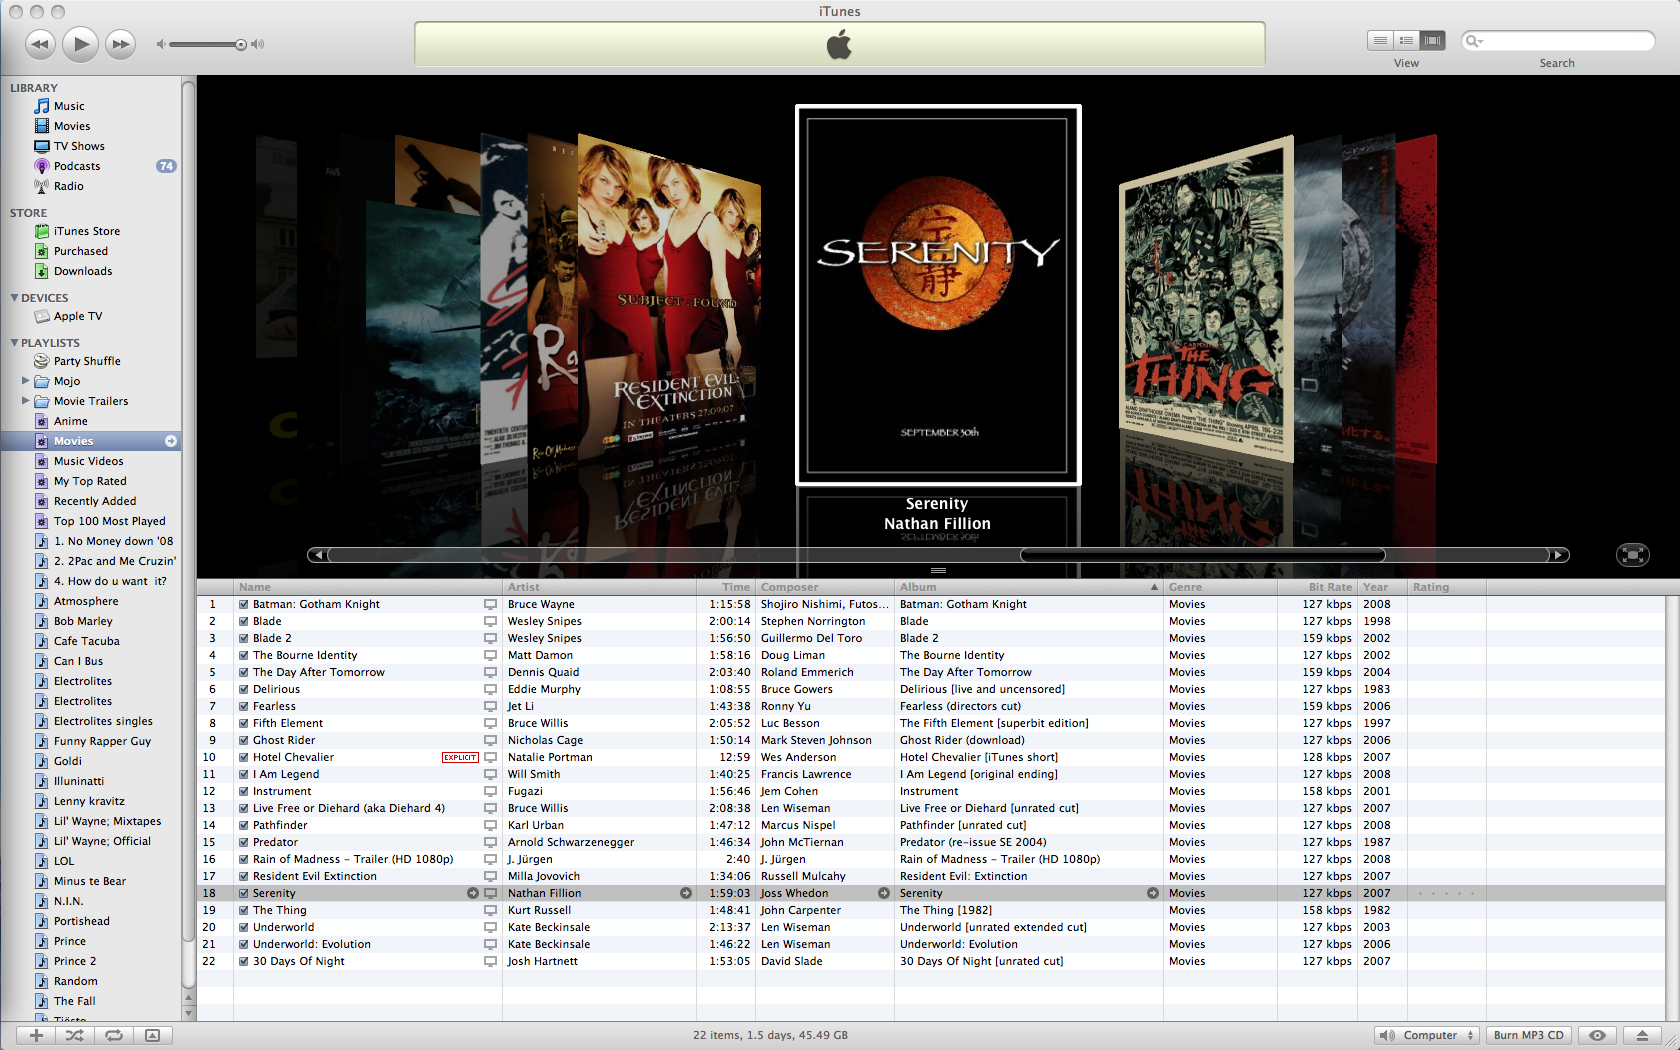Click Serenity name arrow link
Viewport: 1680px width, 1050px height.
tap(473, 893)
